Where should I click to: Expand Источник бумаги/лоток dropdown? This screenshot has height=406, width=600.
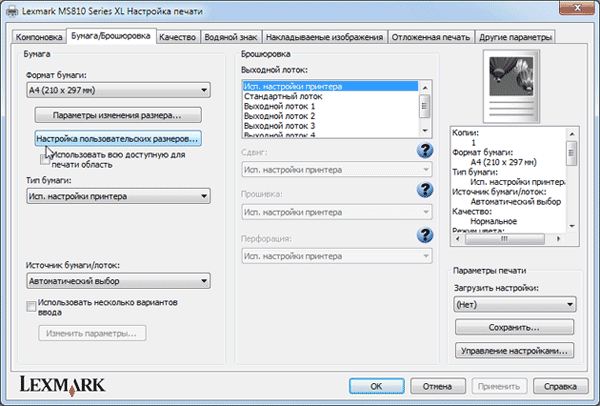tap(118, 281)
